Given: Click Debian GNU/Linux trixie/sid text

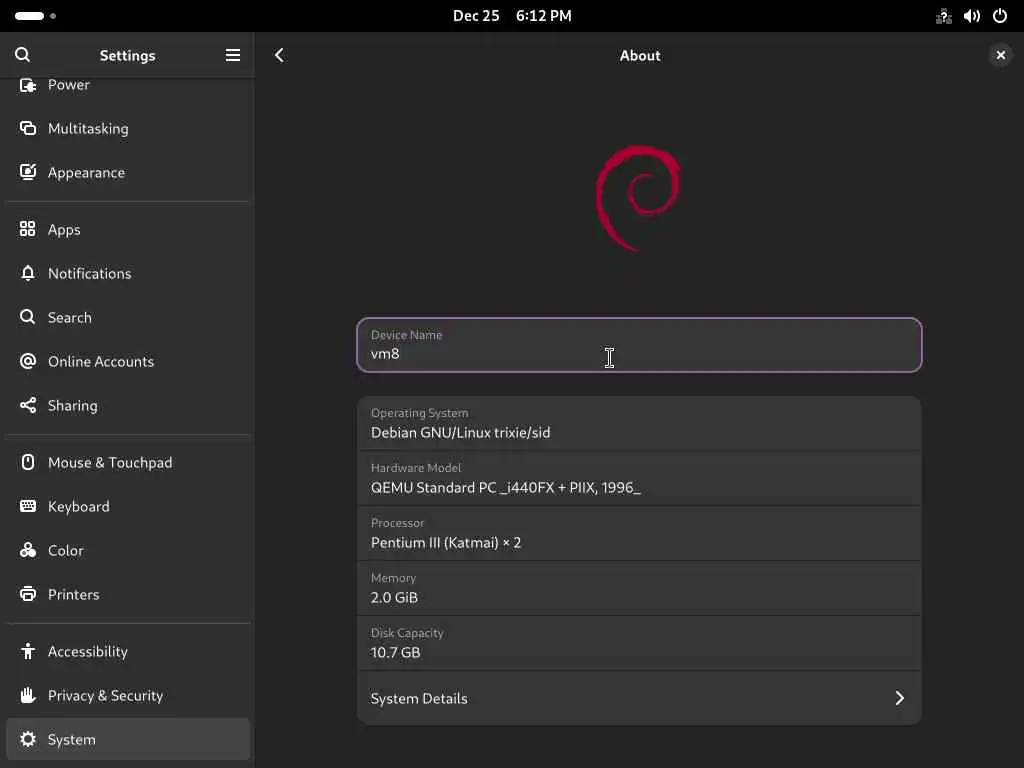Looking at the screenshot, I should (x=460, y=432).
